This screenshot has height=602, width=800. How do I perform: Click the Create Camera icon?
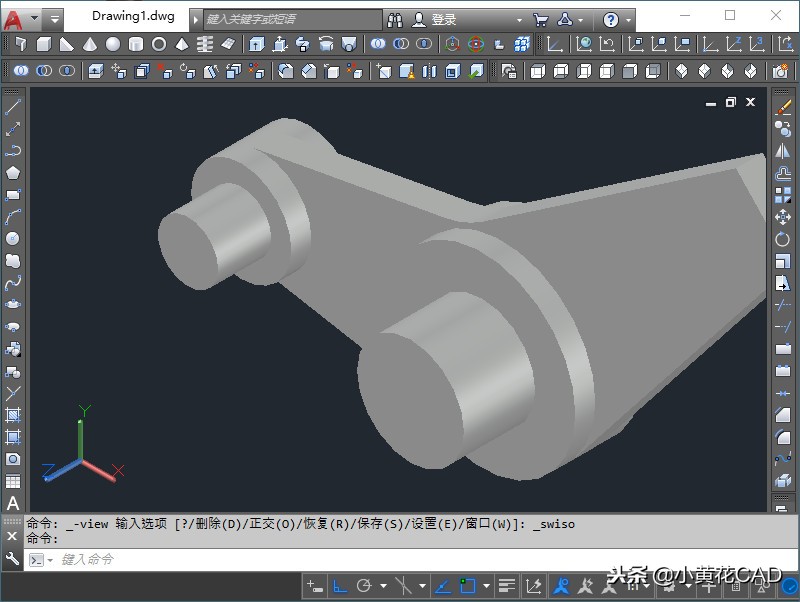(x=781, y=71)
